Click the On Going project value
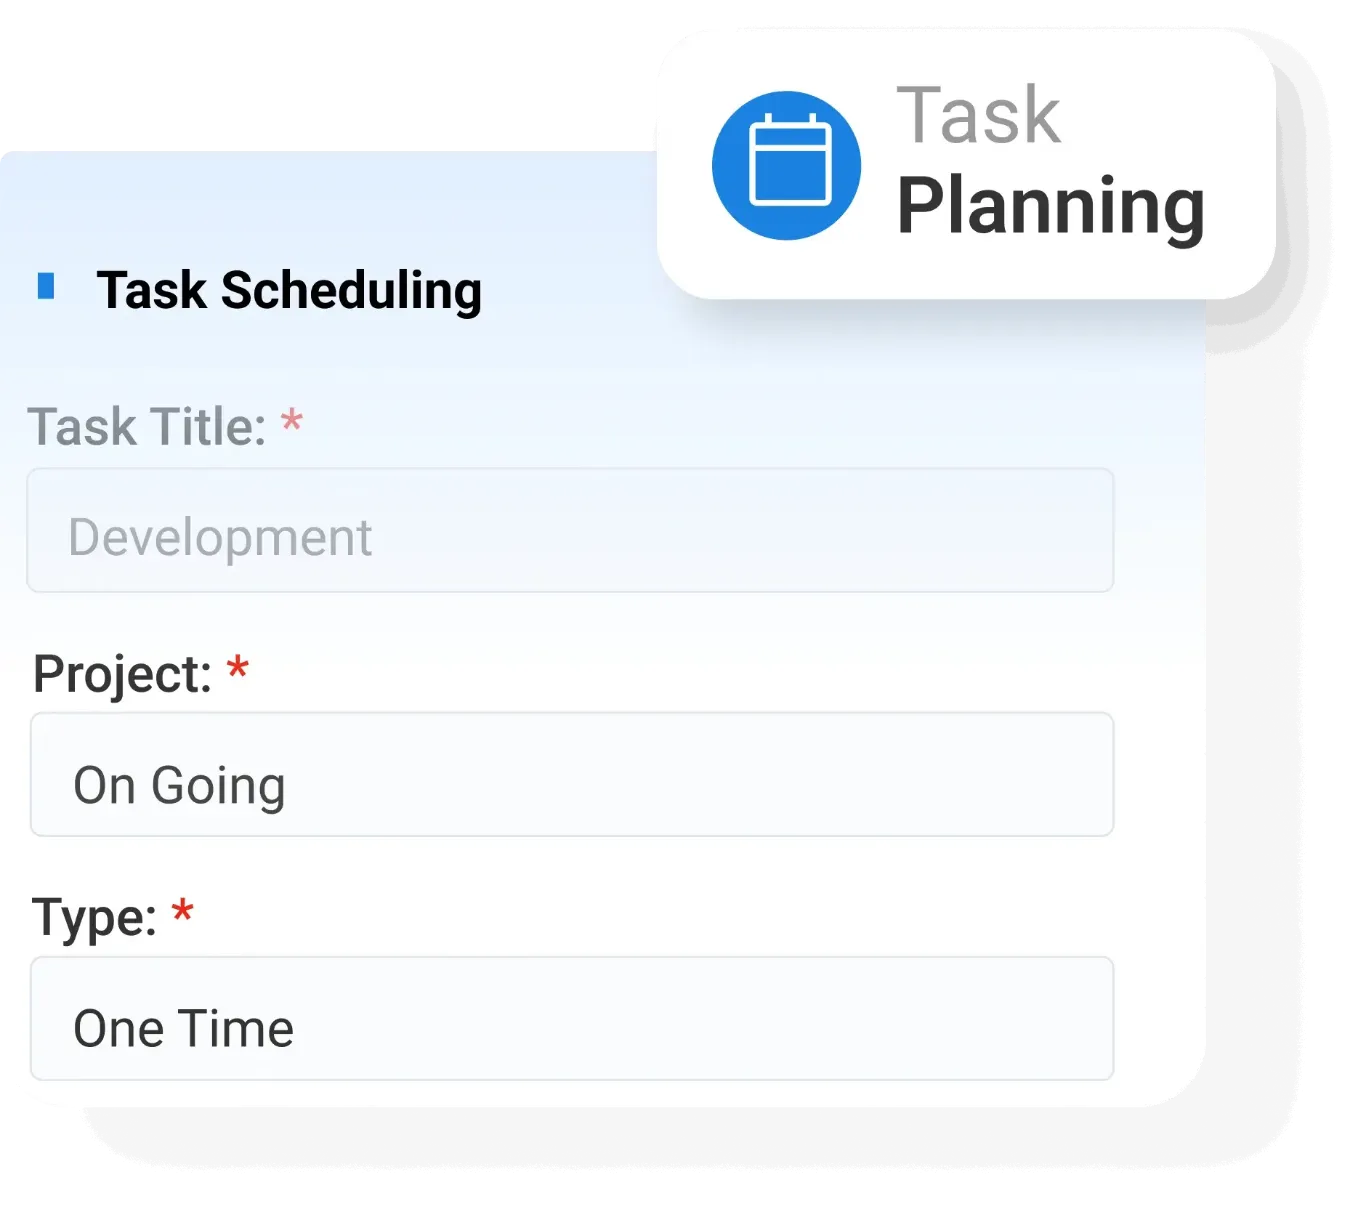Viewport: 1366px width, 1232px height. (180, 786)
